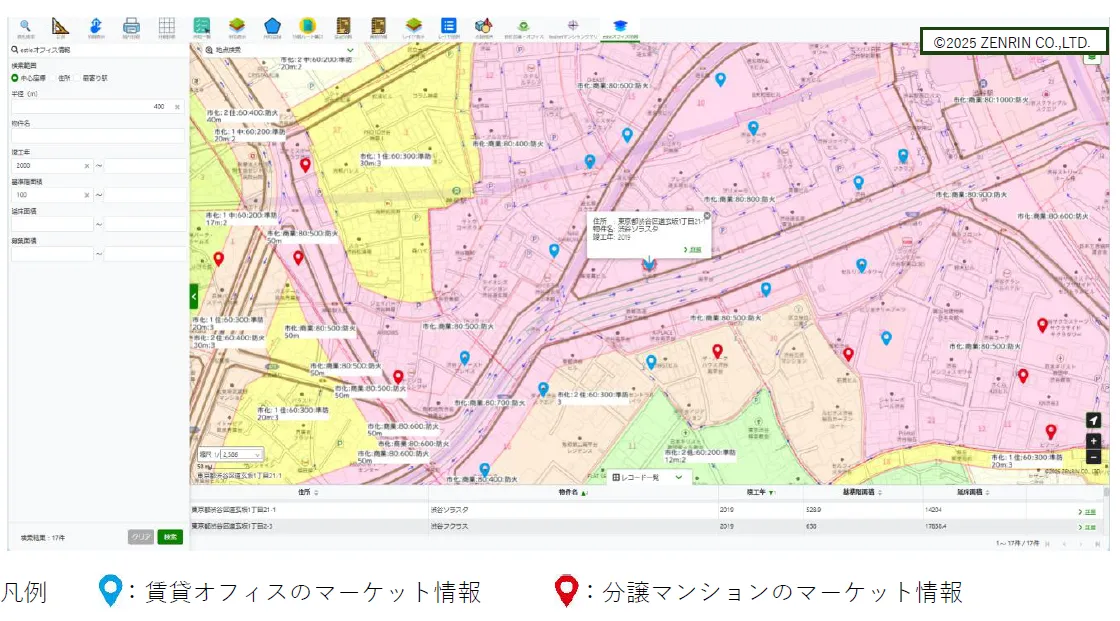The height and width of the screenshot is (621, 1120).
Task: Close the 渋谷ソラスタ info popup
Action: click(707, 215)
